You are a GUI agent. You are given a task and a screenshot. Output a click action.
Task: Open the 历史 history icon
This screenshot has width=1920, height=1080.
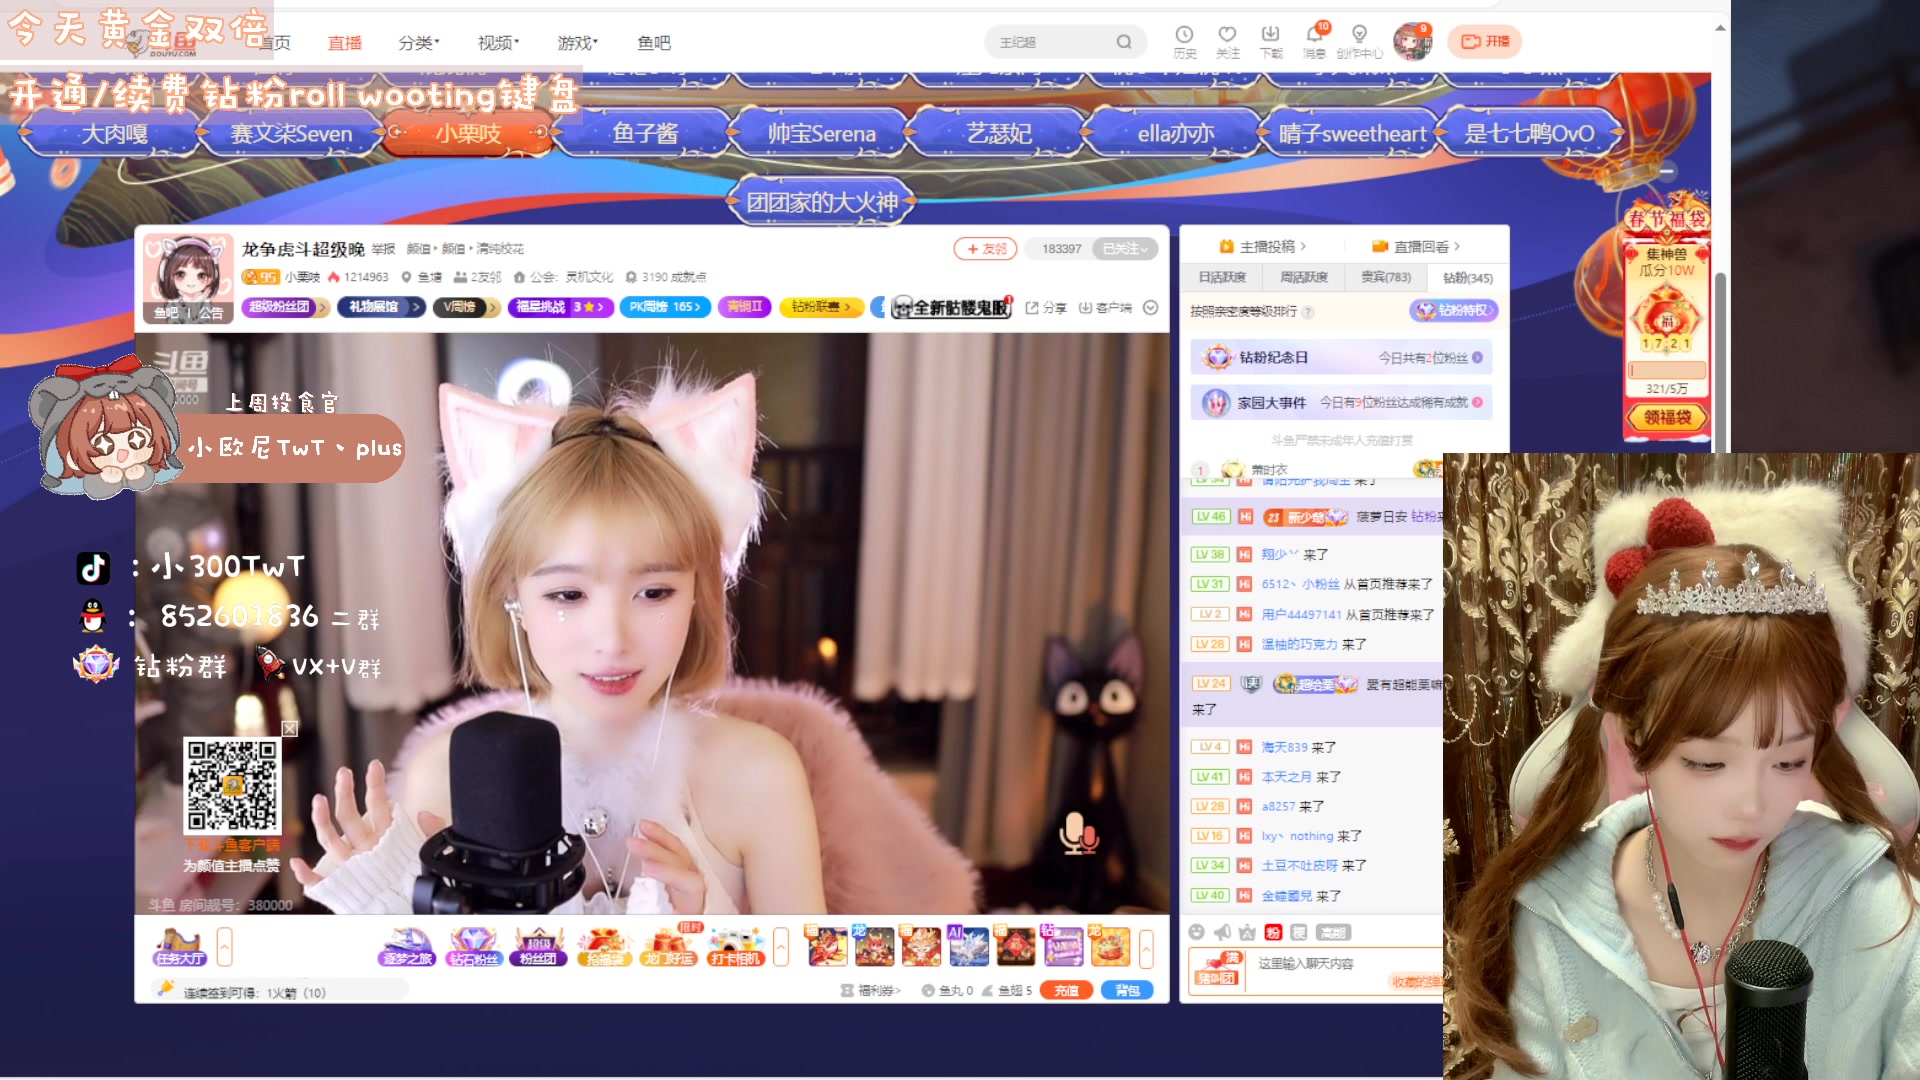(x=1184, y=41)
